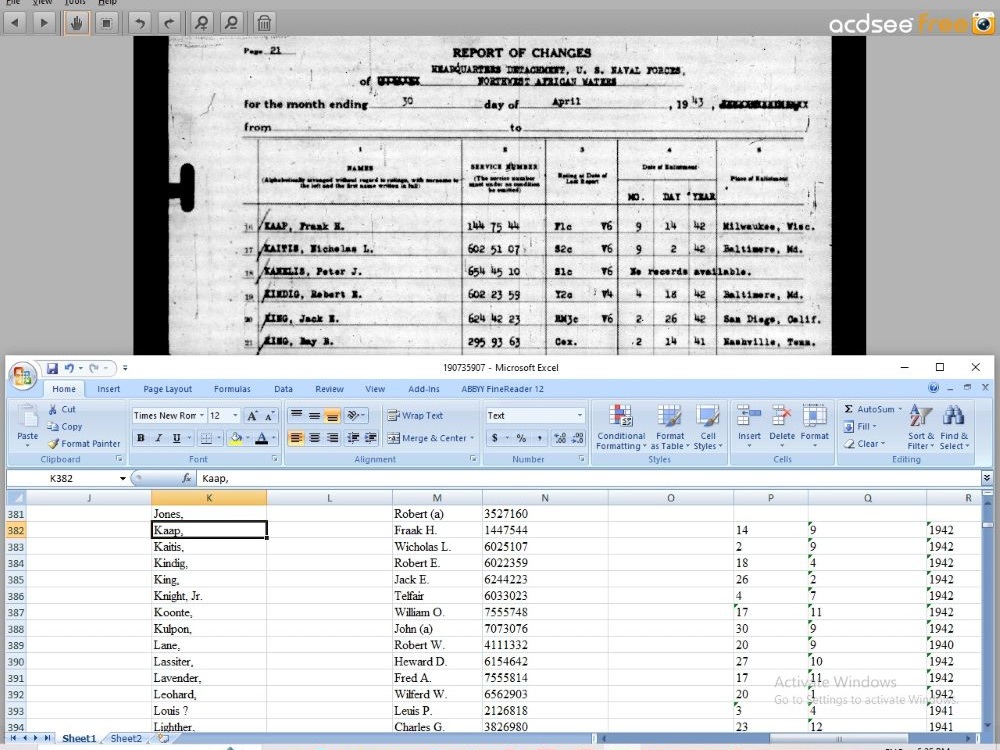1000x750 pixels.
Task: Rotate image left in ACDSee
Action: click(x=140, y=24)
